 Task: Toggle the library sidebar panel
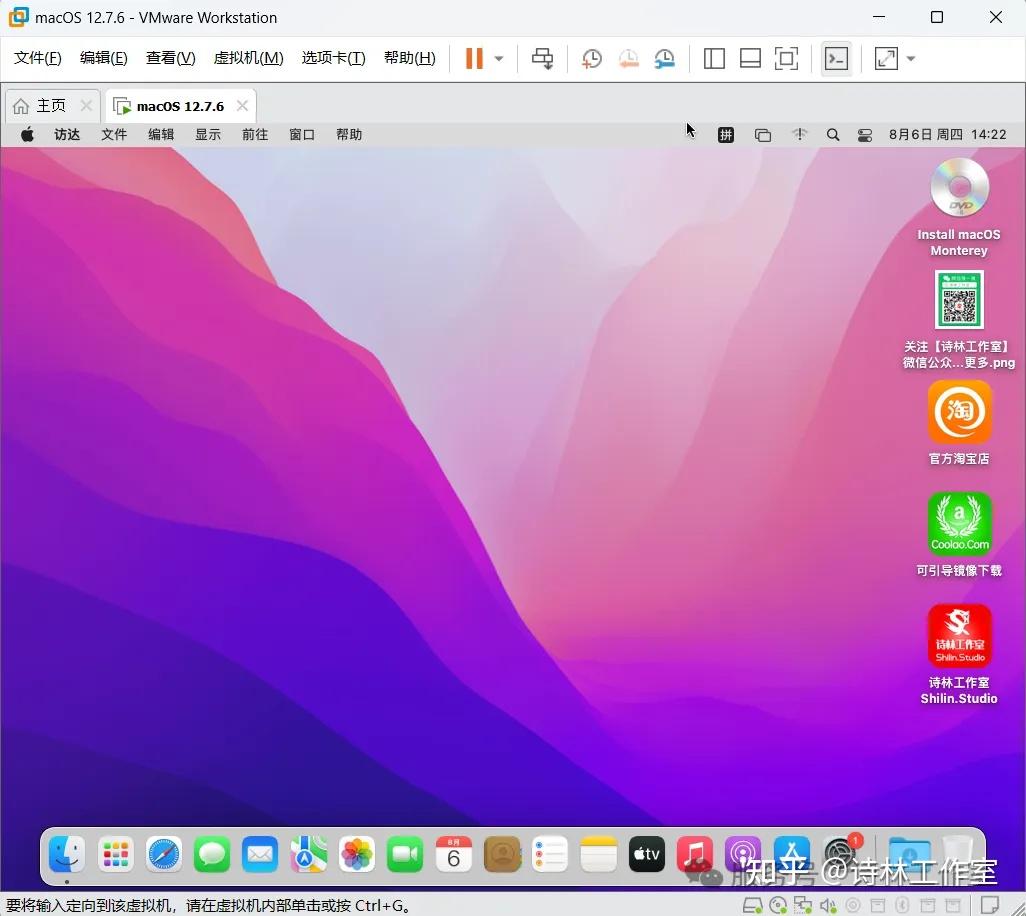click(x=714, y=58)
